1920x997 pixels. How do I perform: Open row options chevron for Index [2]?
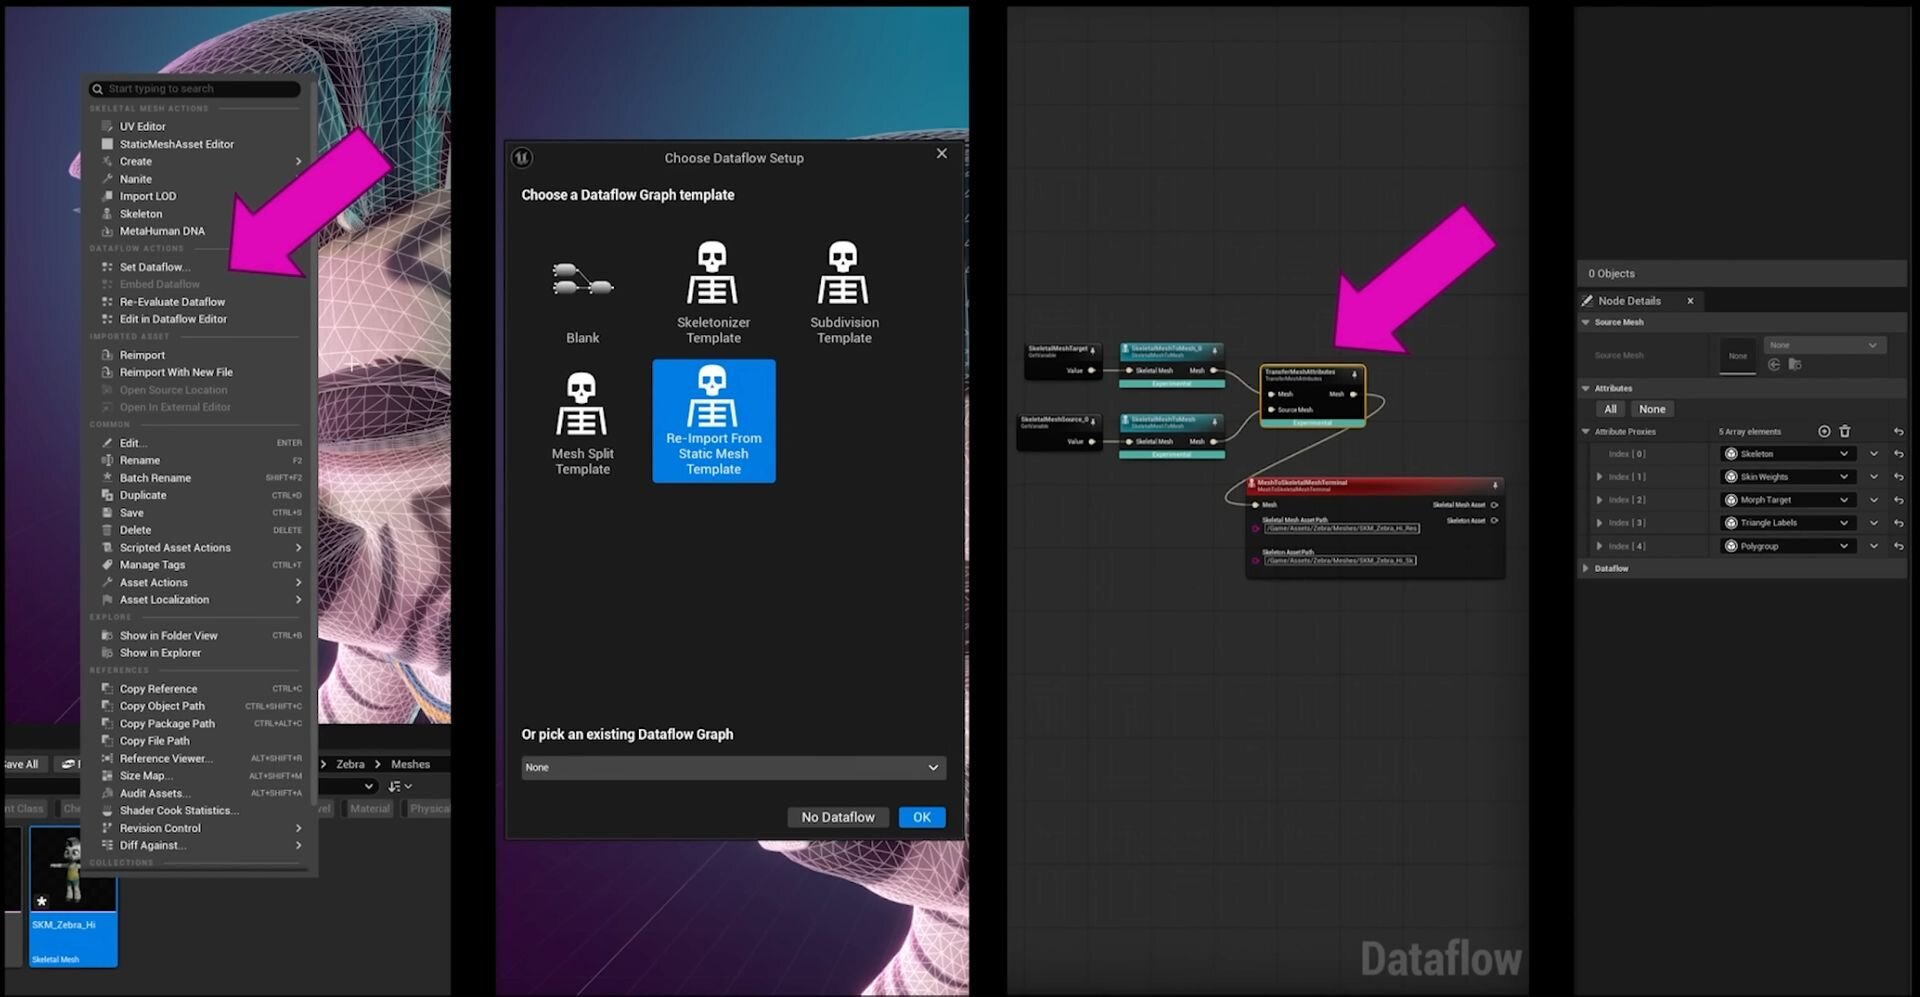(1874, 500)
